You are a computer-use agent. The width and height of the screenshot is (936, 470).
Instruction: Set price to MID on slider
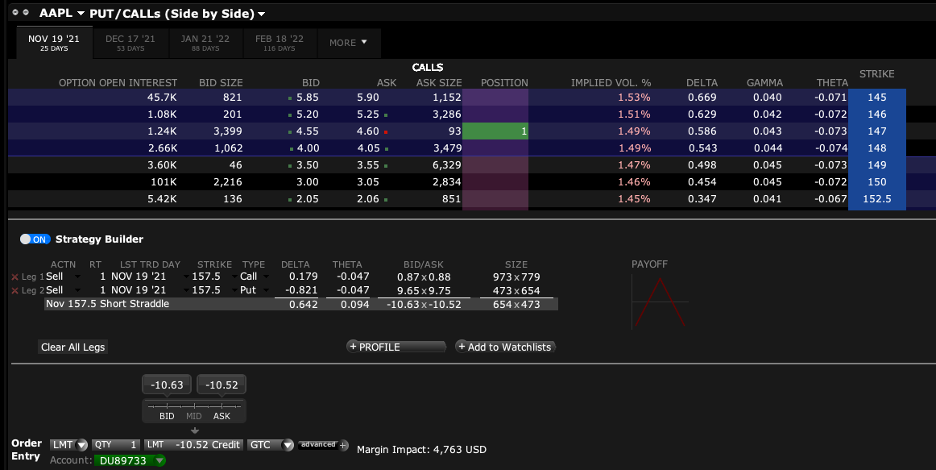(x=194, y=416)
